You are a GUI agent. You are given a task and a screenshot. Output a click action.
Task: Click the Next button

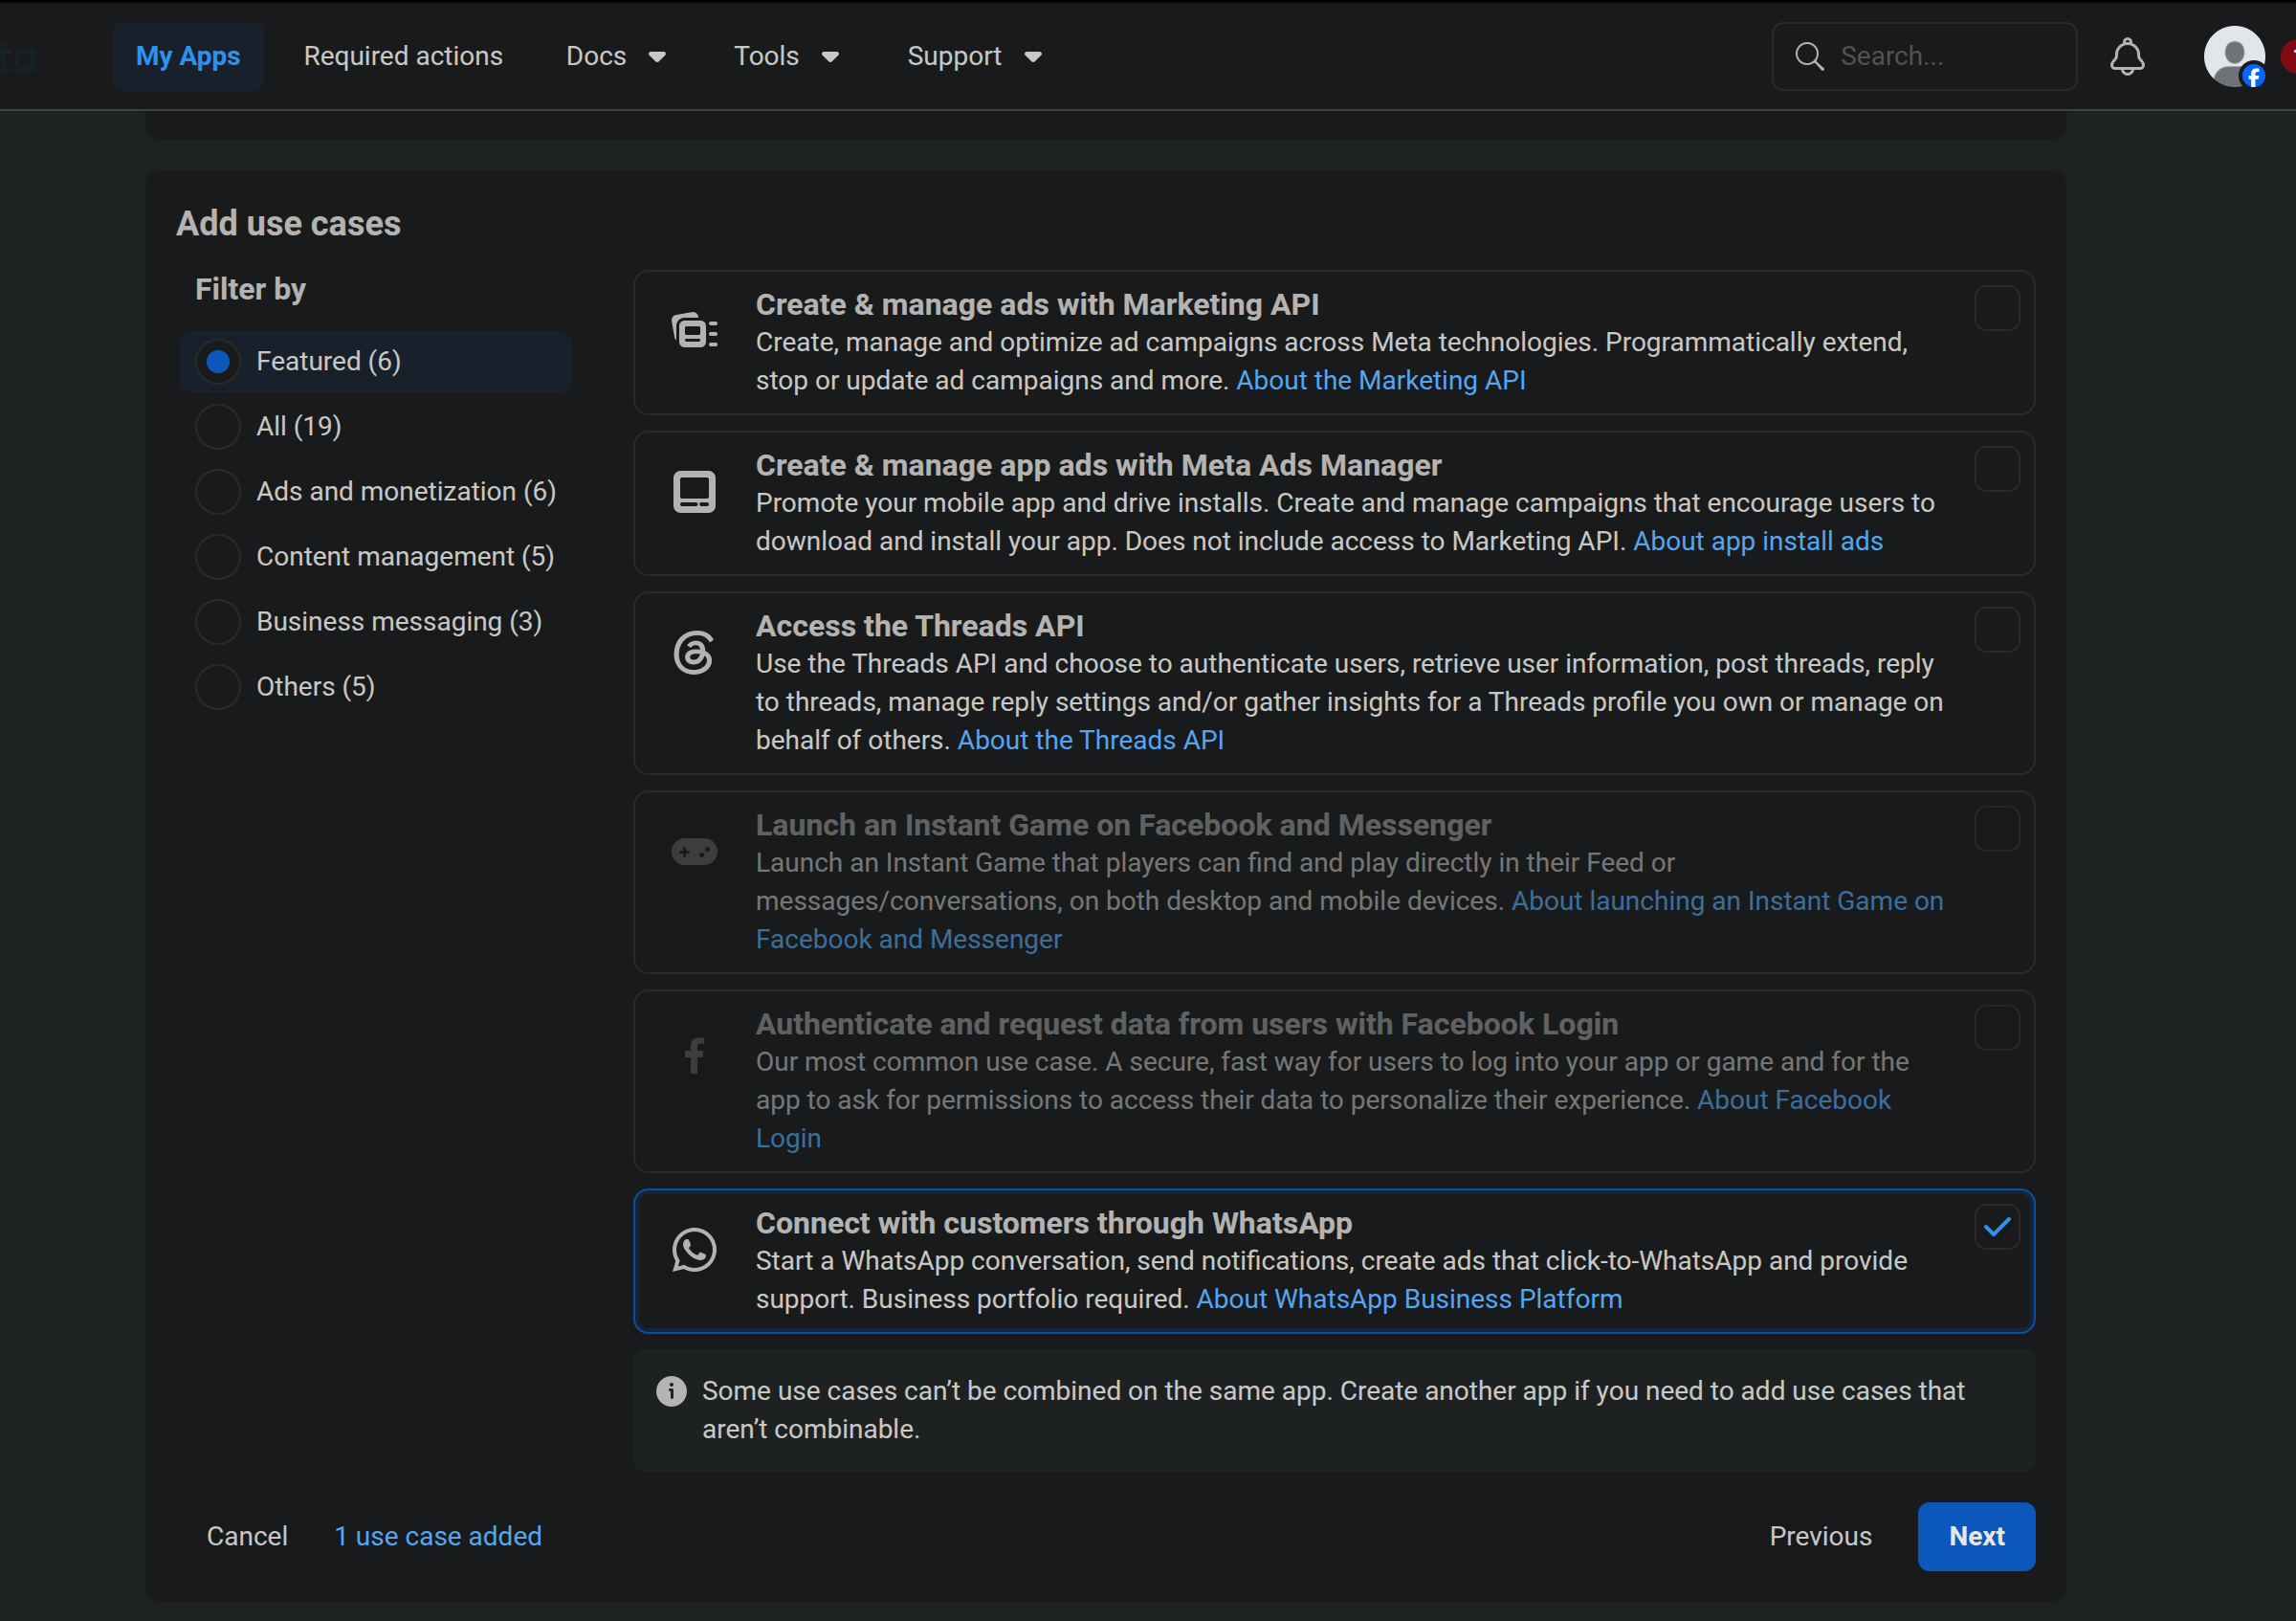tap(1976, 1536)
